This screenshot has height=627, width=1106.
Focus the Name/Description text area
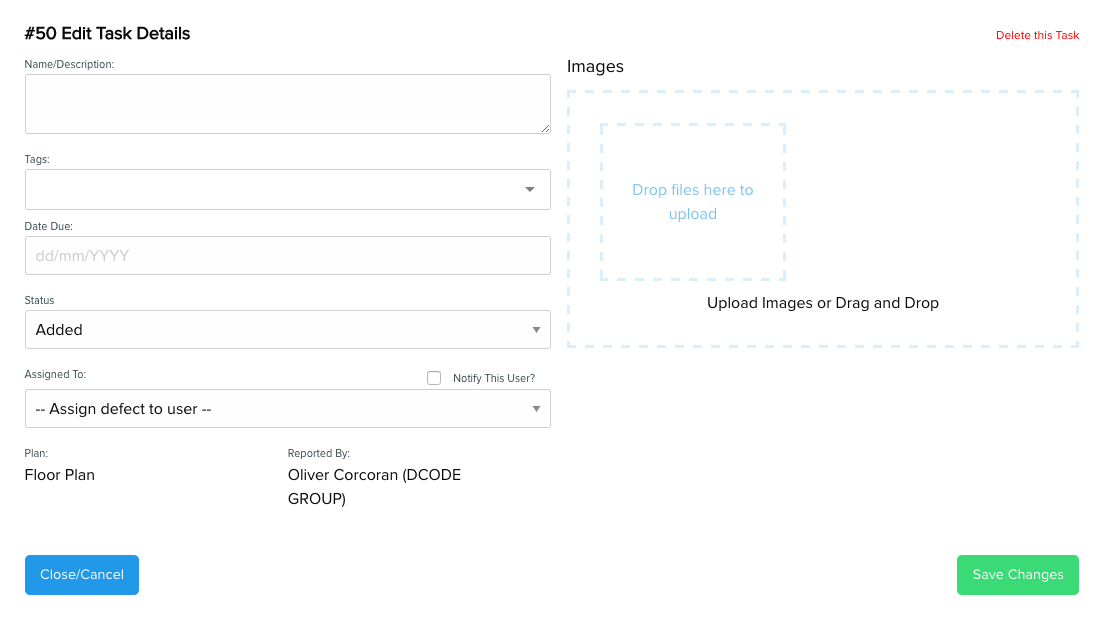pos(288,104)
